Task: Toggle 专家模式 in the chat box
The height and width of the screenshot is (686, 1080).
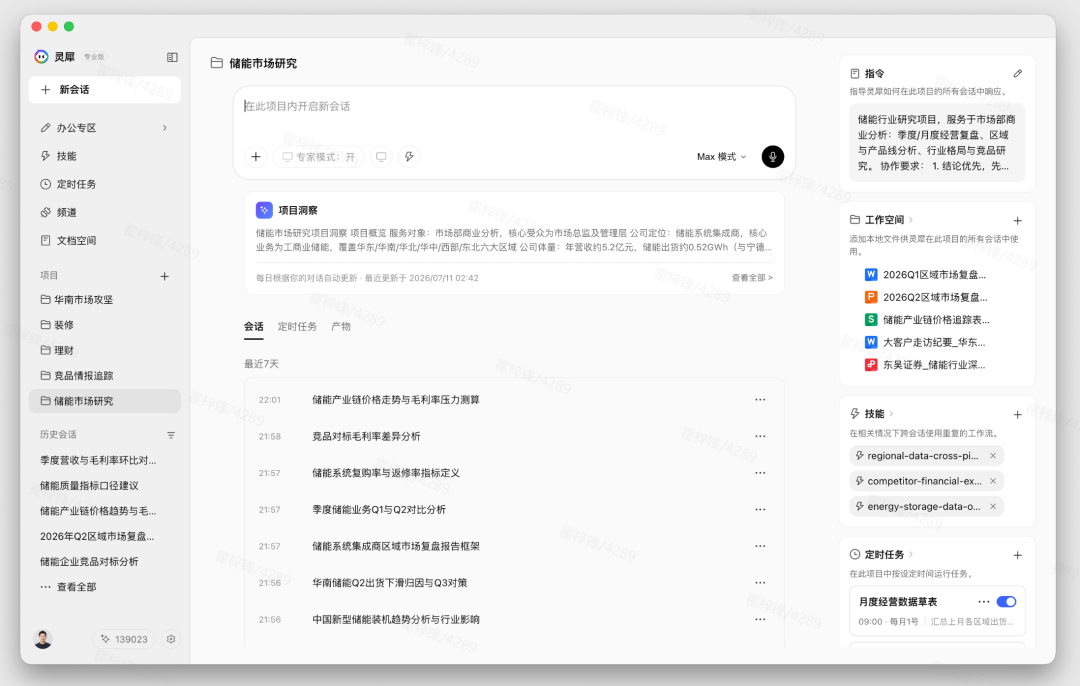Action: [319, 157]
